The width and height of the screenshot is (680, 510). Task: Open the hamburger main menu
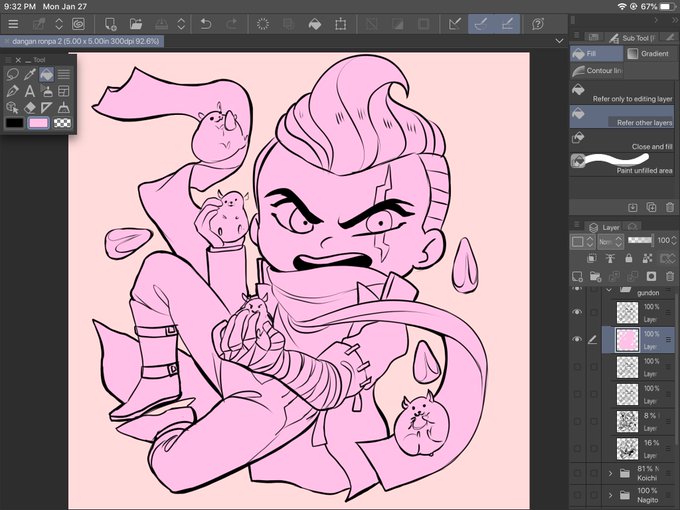pyautogui.click(x=13, y=24)
